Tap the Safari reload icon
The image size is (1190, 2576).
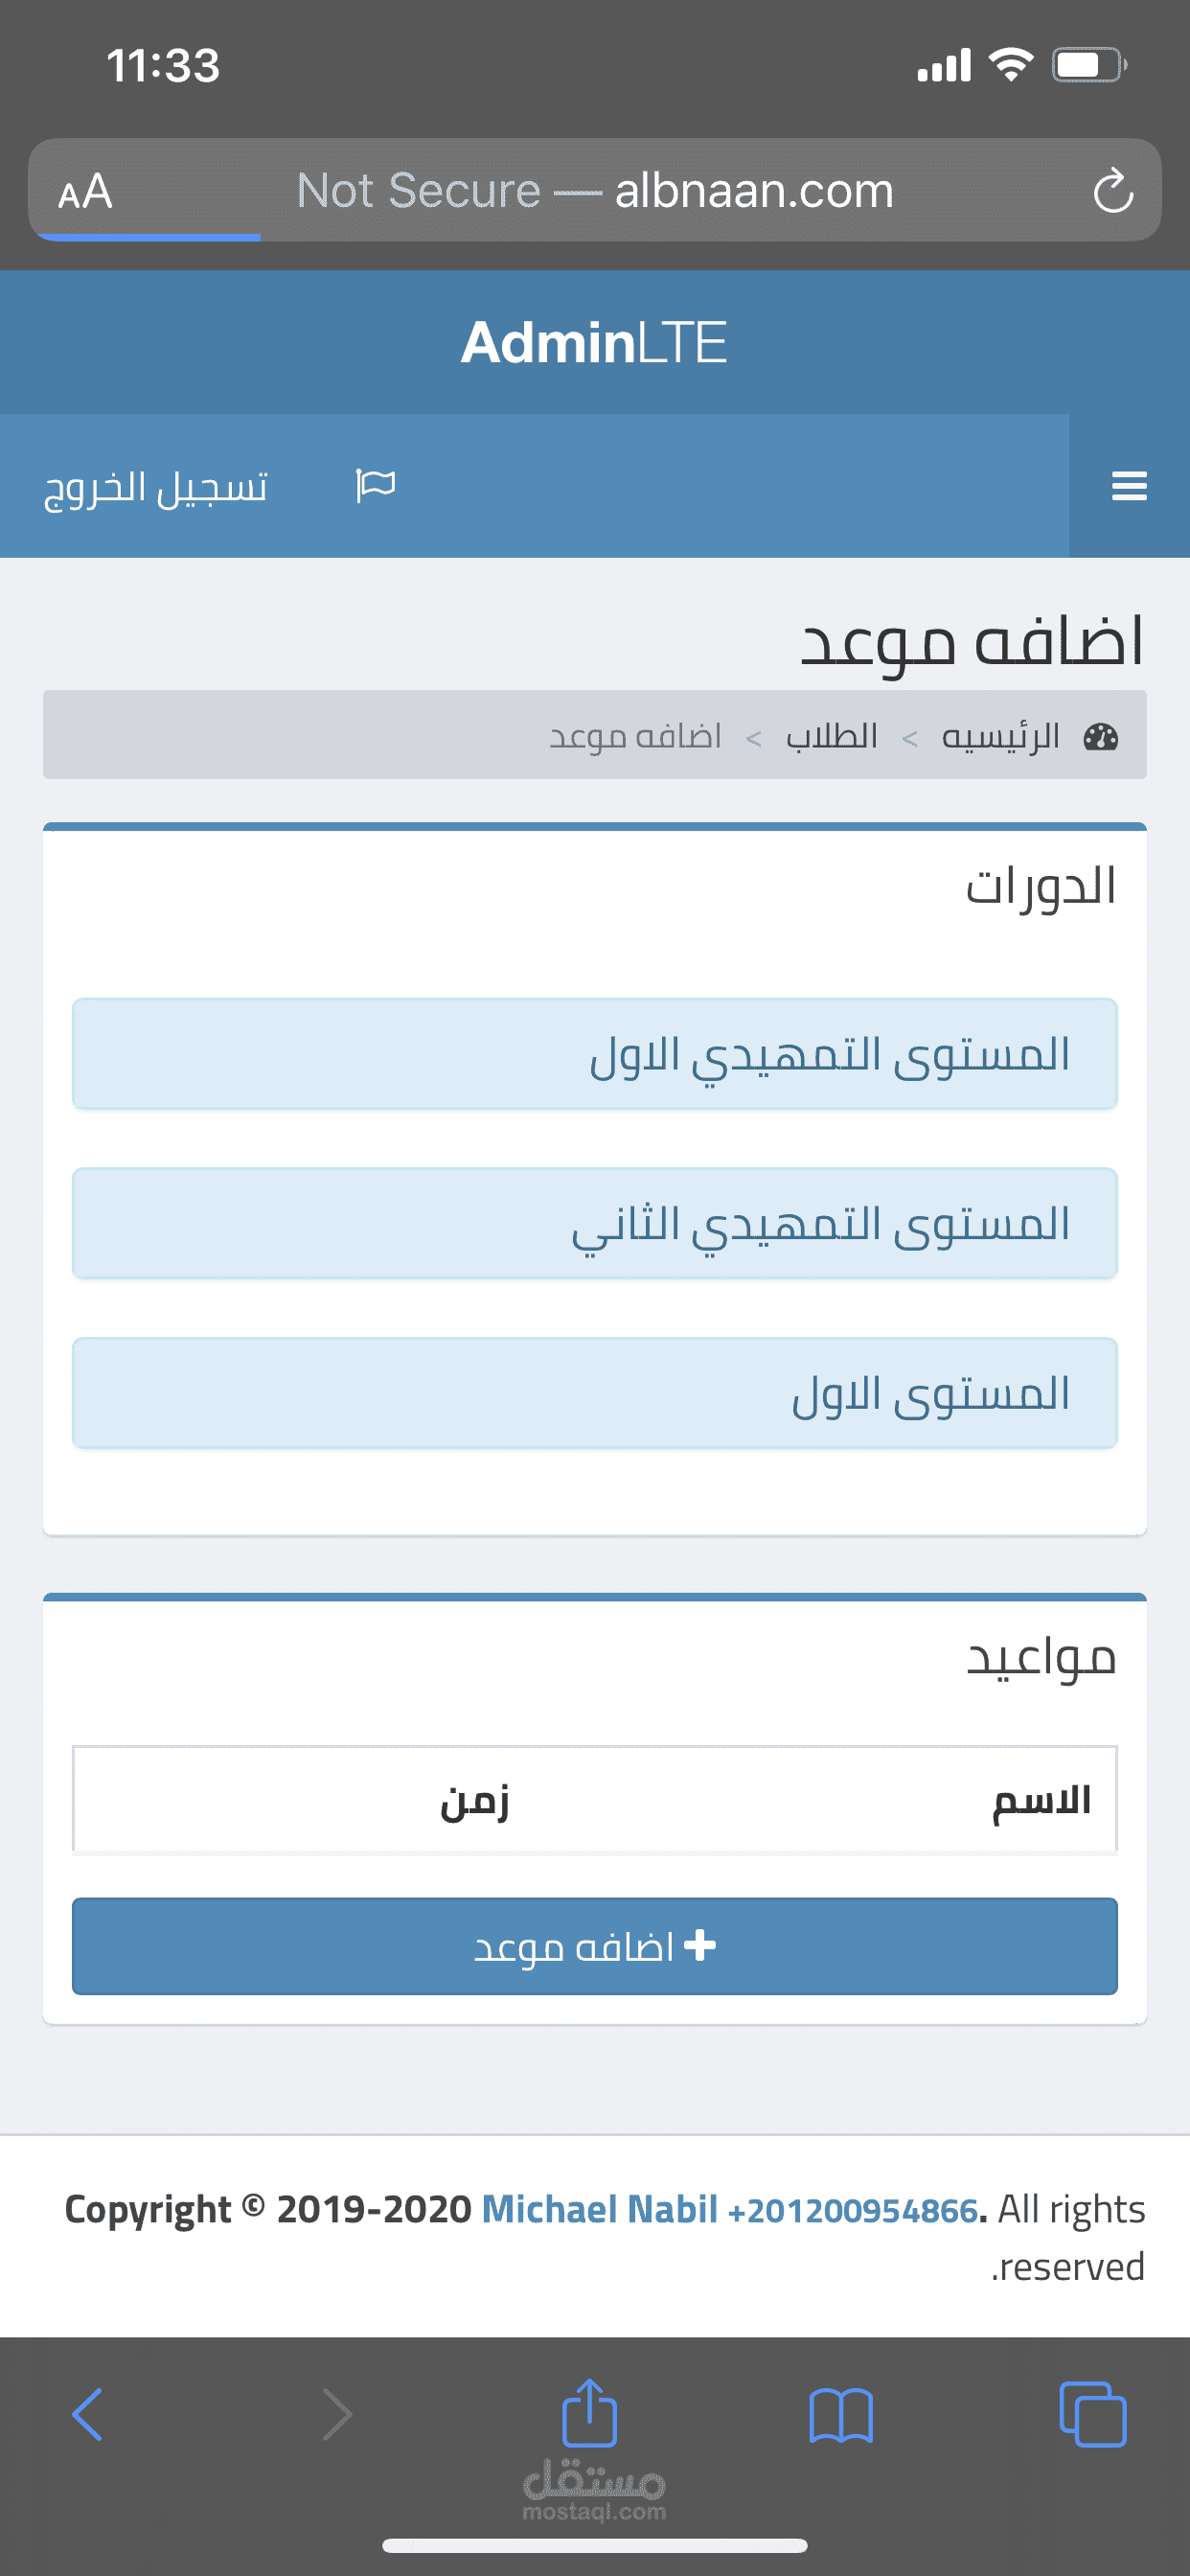pyautogui.click(x=1112, y=191)
